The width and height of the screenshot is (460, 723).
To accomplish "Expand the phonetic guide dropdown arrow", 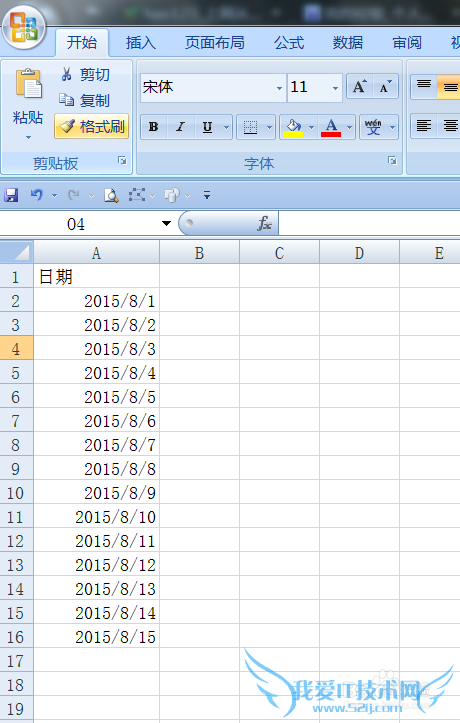I will pos(392,127).
